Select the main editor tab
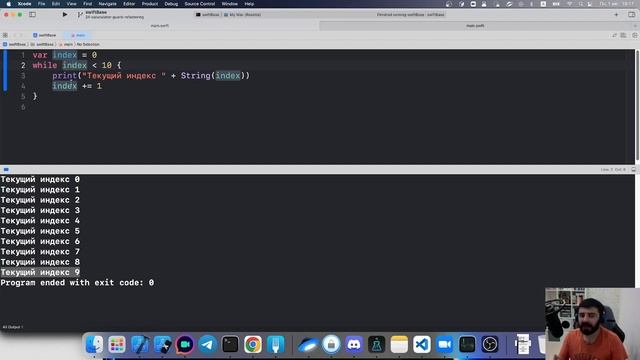 [x=78, y=35]
